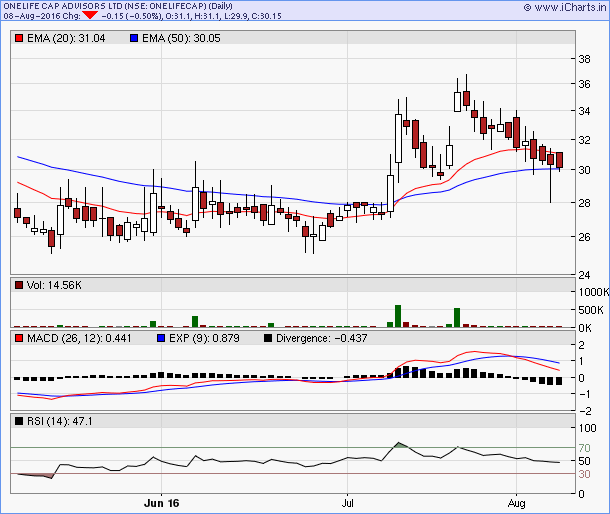Screen dimensions: 610x514
Task: Click the 'EMA (50): 30.05' label
Action: click(x=181, y=38)
